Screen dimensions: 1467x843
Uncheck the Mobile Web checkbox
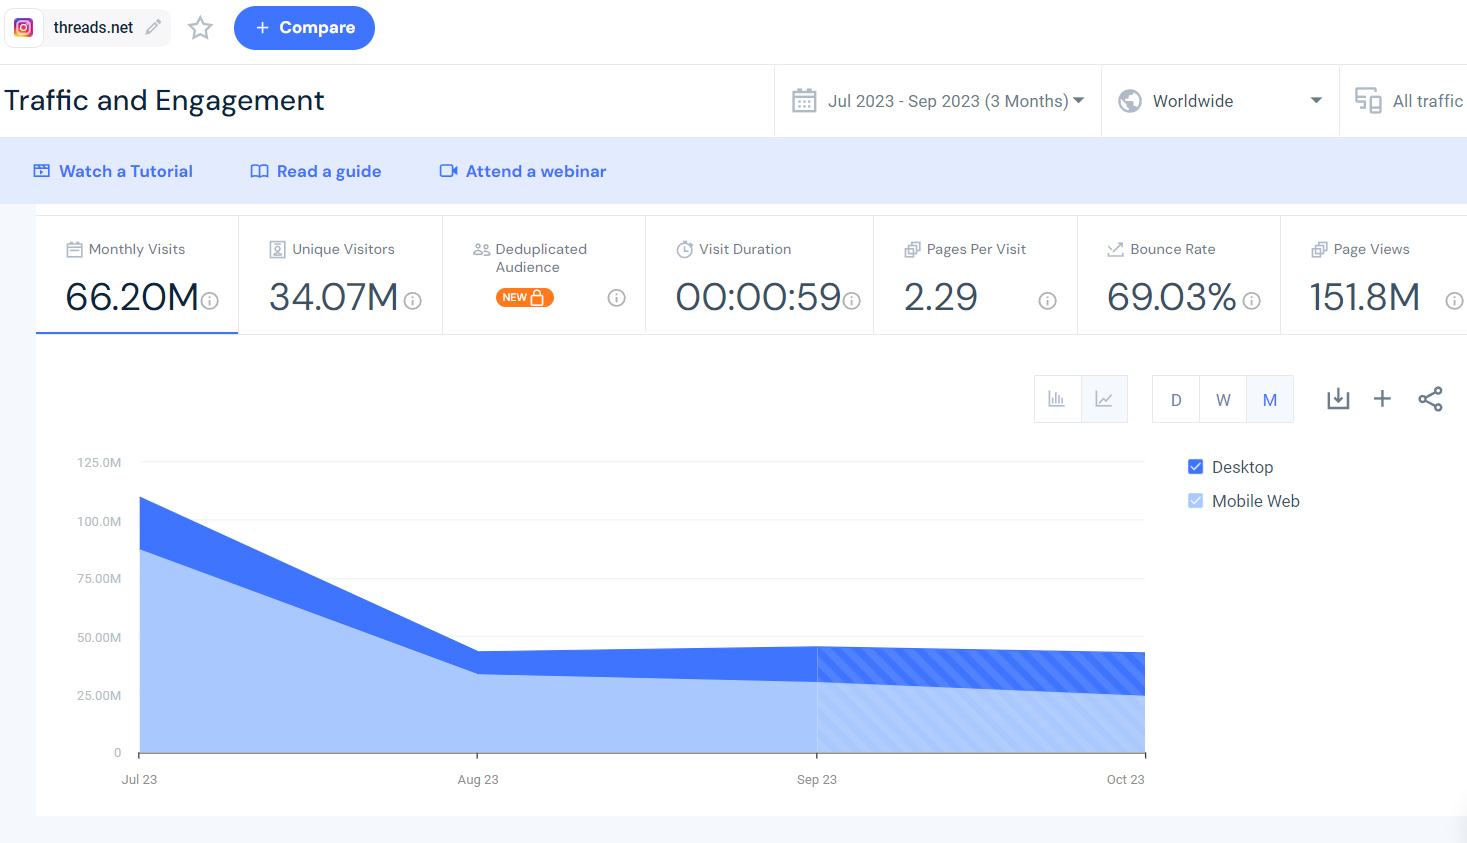click(1195, 501)
